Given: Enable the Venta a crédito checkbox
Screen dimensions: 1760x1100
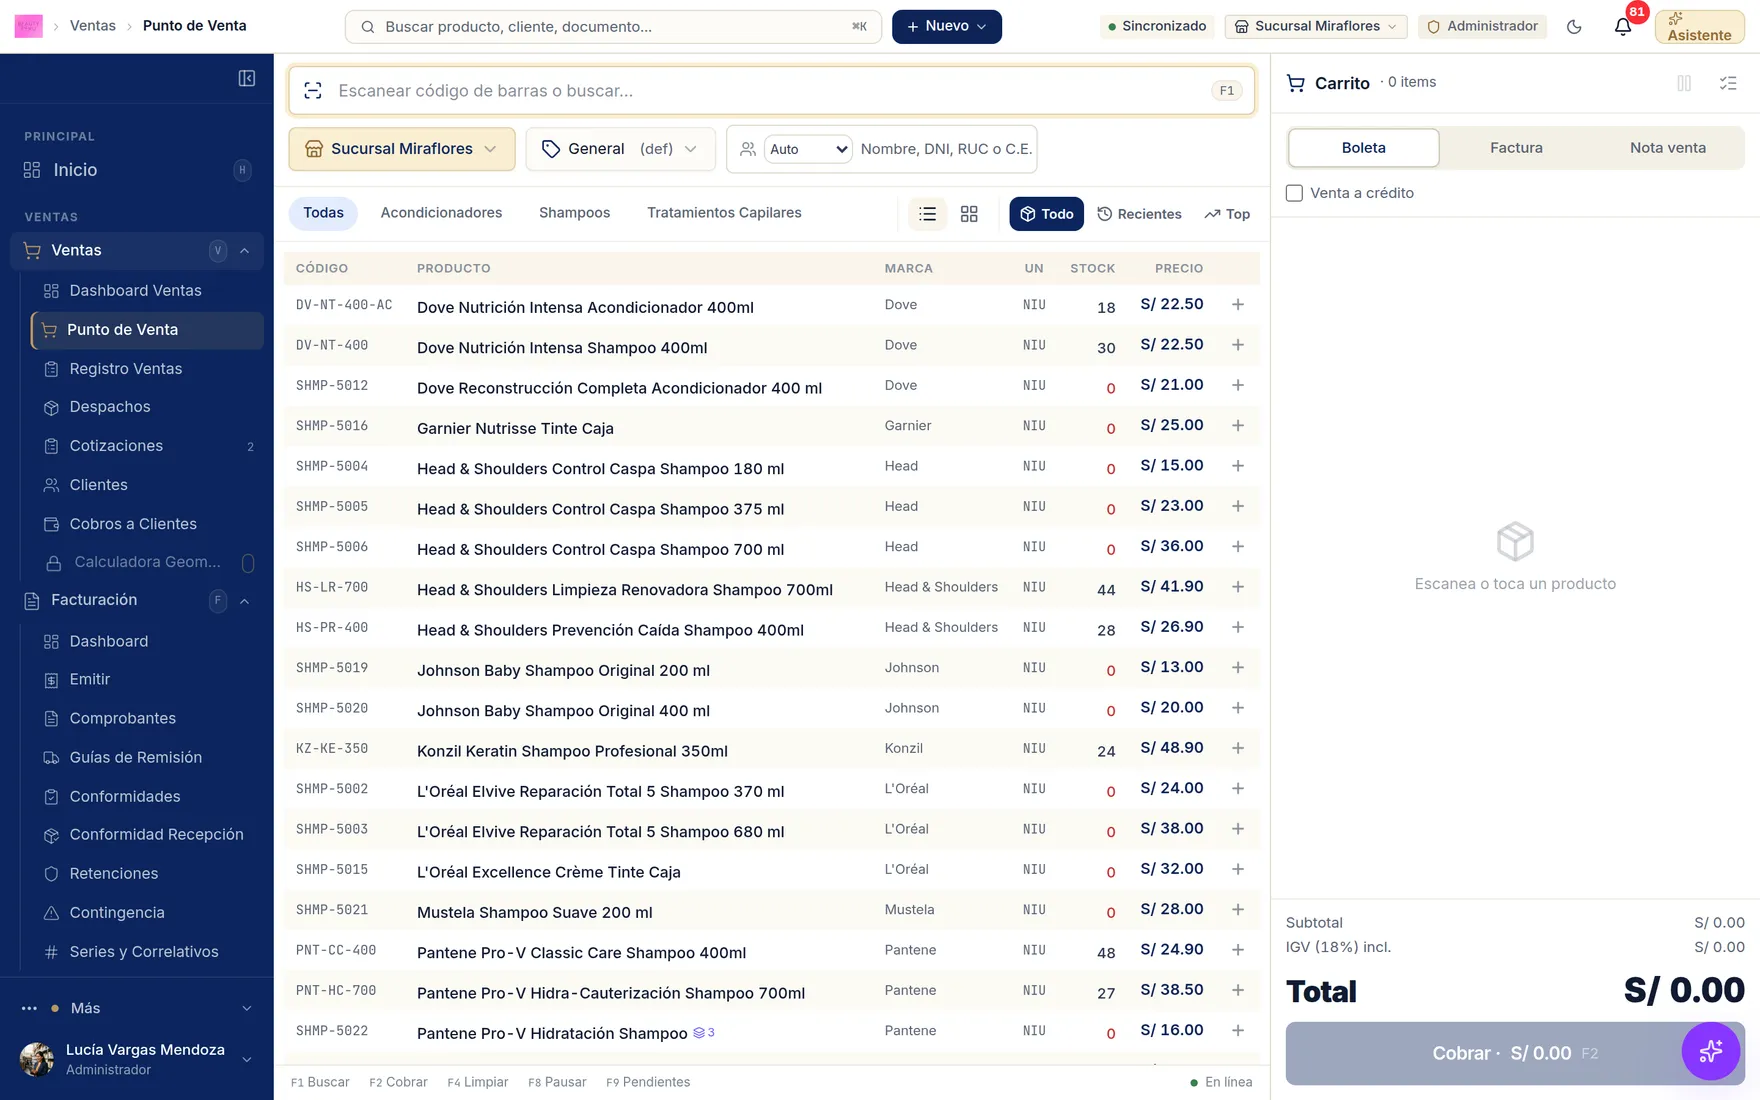Looking at the screenshot, I should [x=1294, y=193].
